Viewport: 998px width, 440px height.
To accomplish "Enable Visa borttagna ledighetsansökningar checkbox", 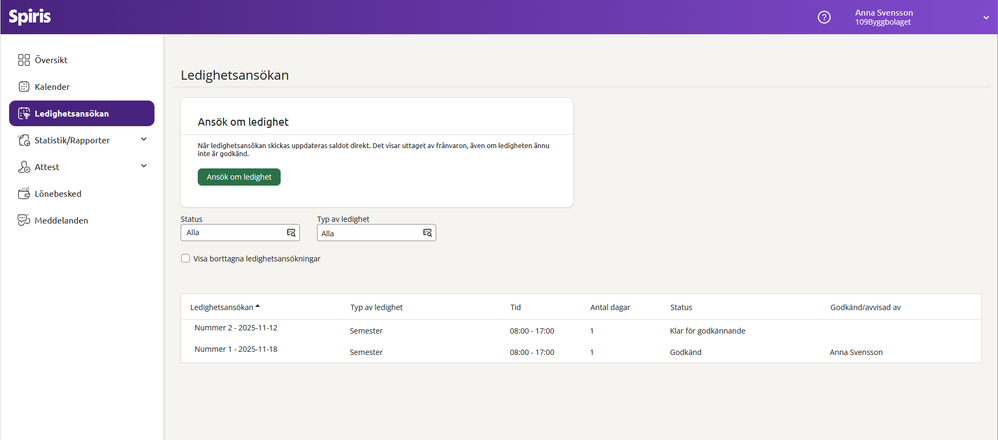I will tap(185, 258).
